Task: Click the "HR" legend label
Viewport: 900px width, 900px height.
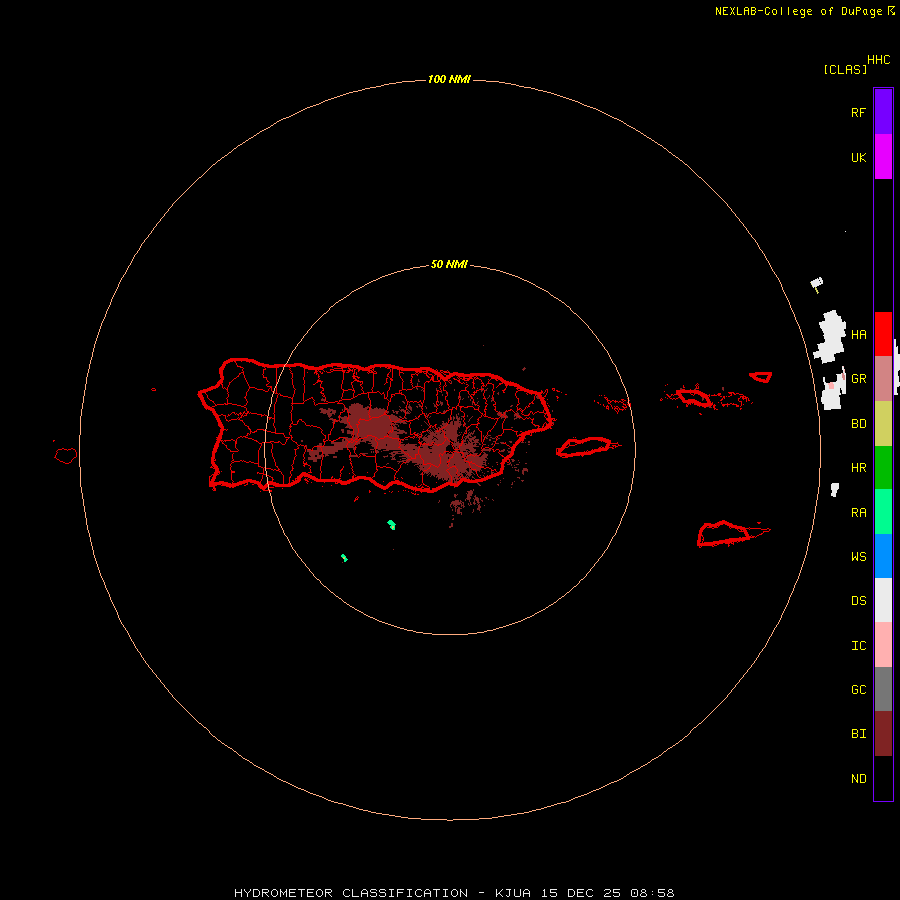Action: pos(859,468)
